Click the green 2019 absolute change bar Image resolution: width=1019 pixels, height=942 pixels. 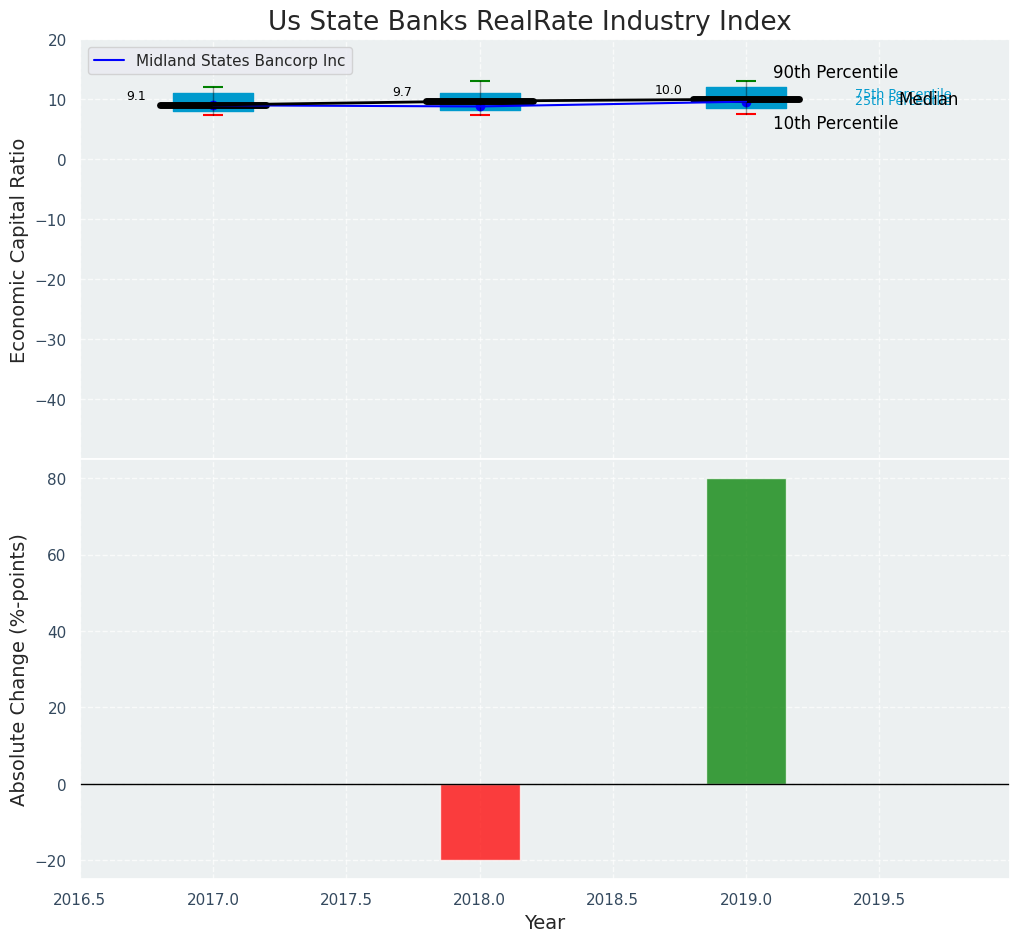point(746,631)
